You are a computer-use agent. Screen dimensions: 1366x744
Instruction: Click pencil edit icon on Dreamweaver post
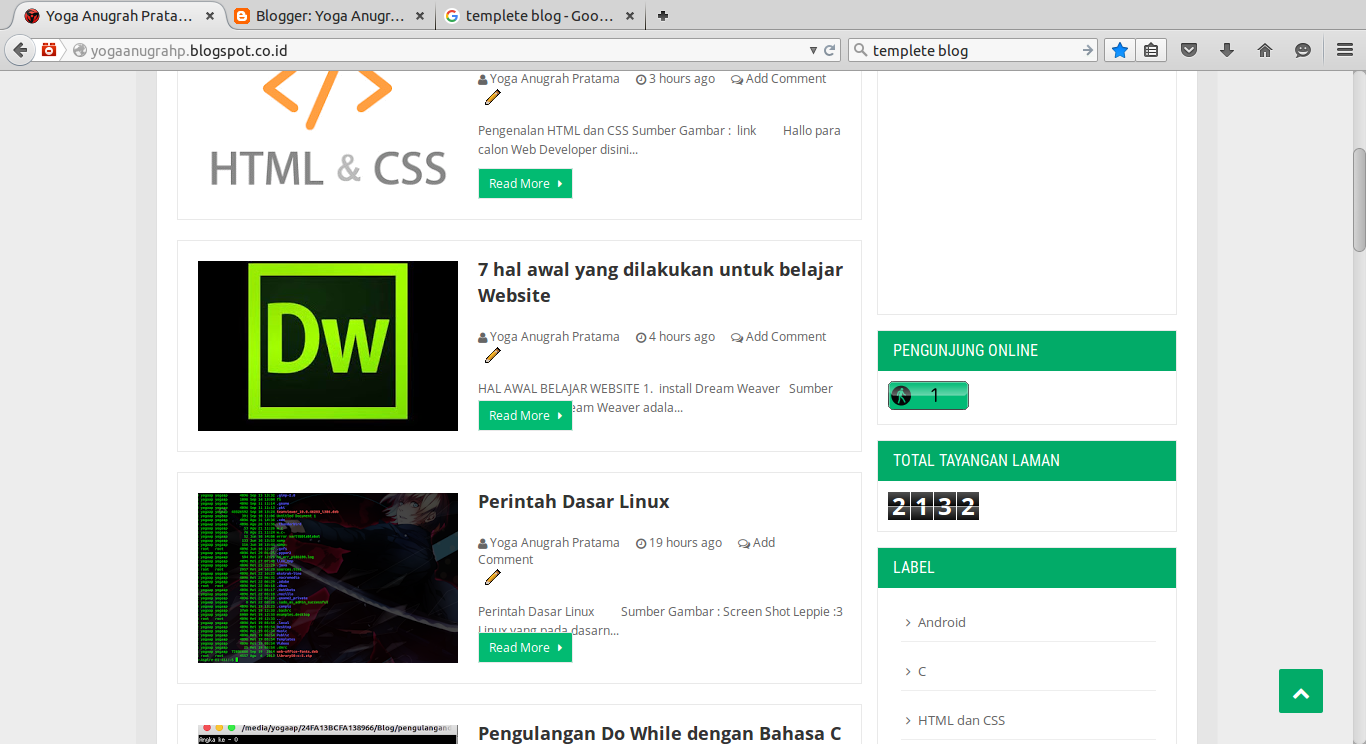coord(492,355)
